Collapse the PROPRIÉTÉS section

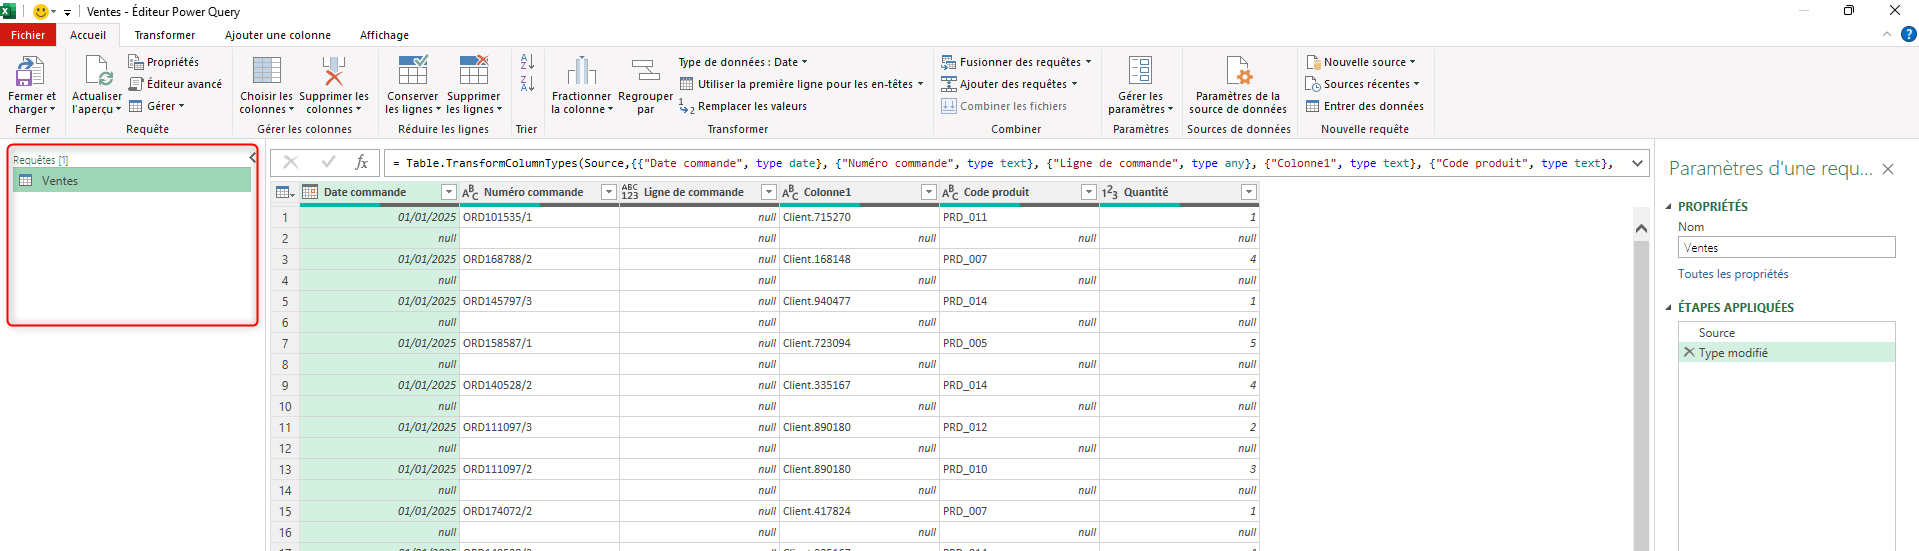tap(1669, 207)
